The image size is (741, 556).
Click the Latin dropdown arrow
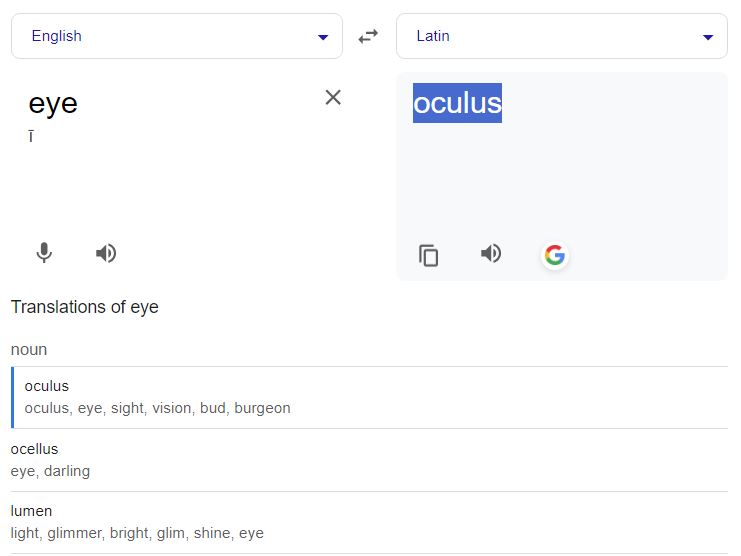708,37
